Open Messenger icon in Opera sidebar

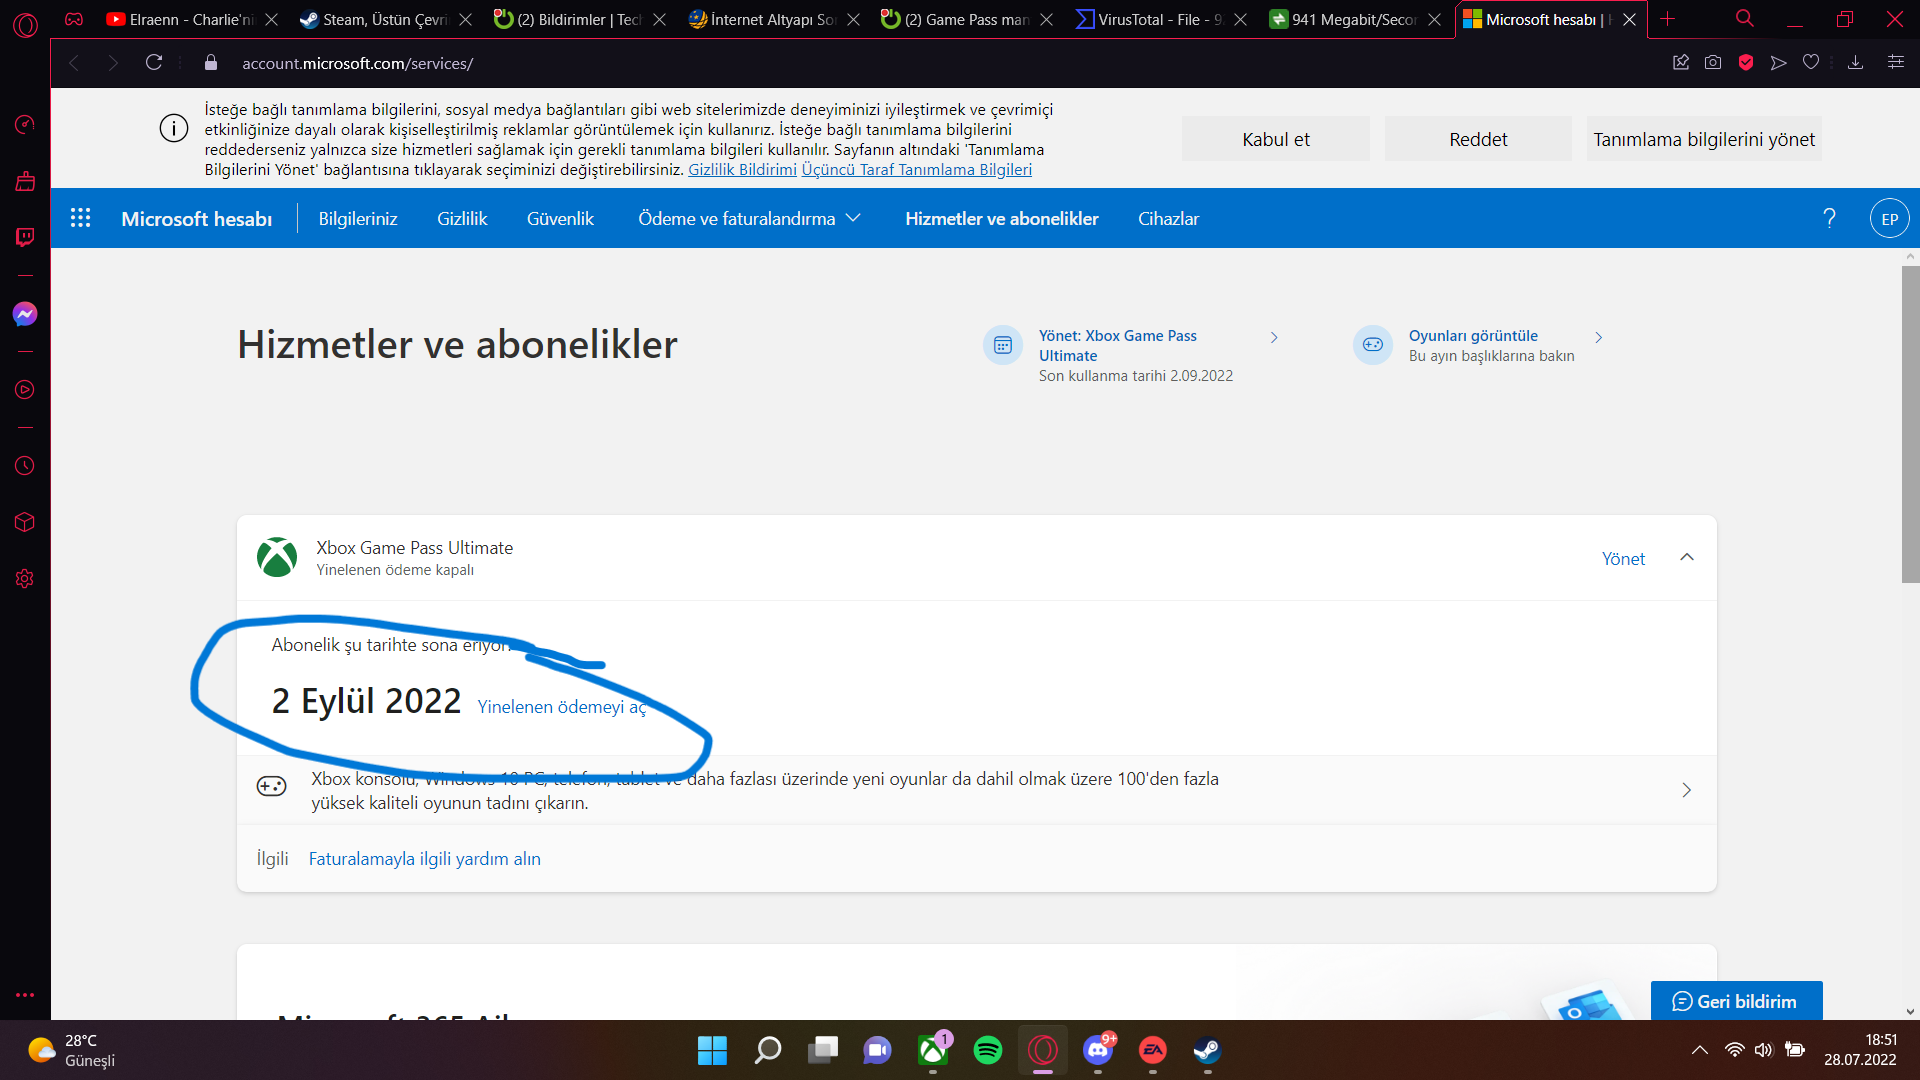25,314
